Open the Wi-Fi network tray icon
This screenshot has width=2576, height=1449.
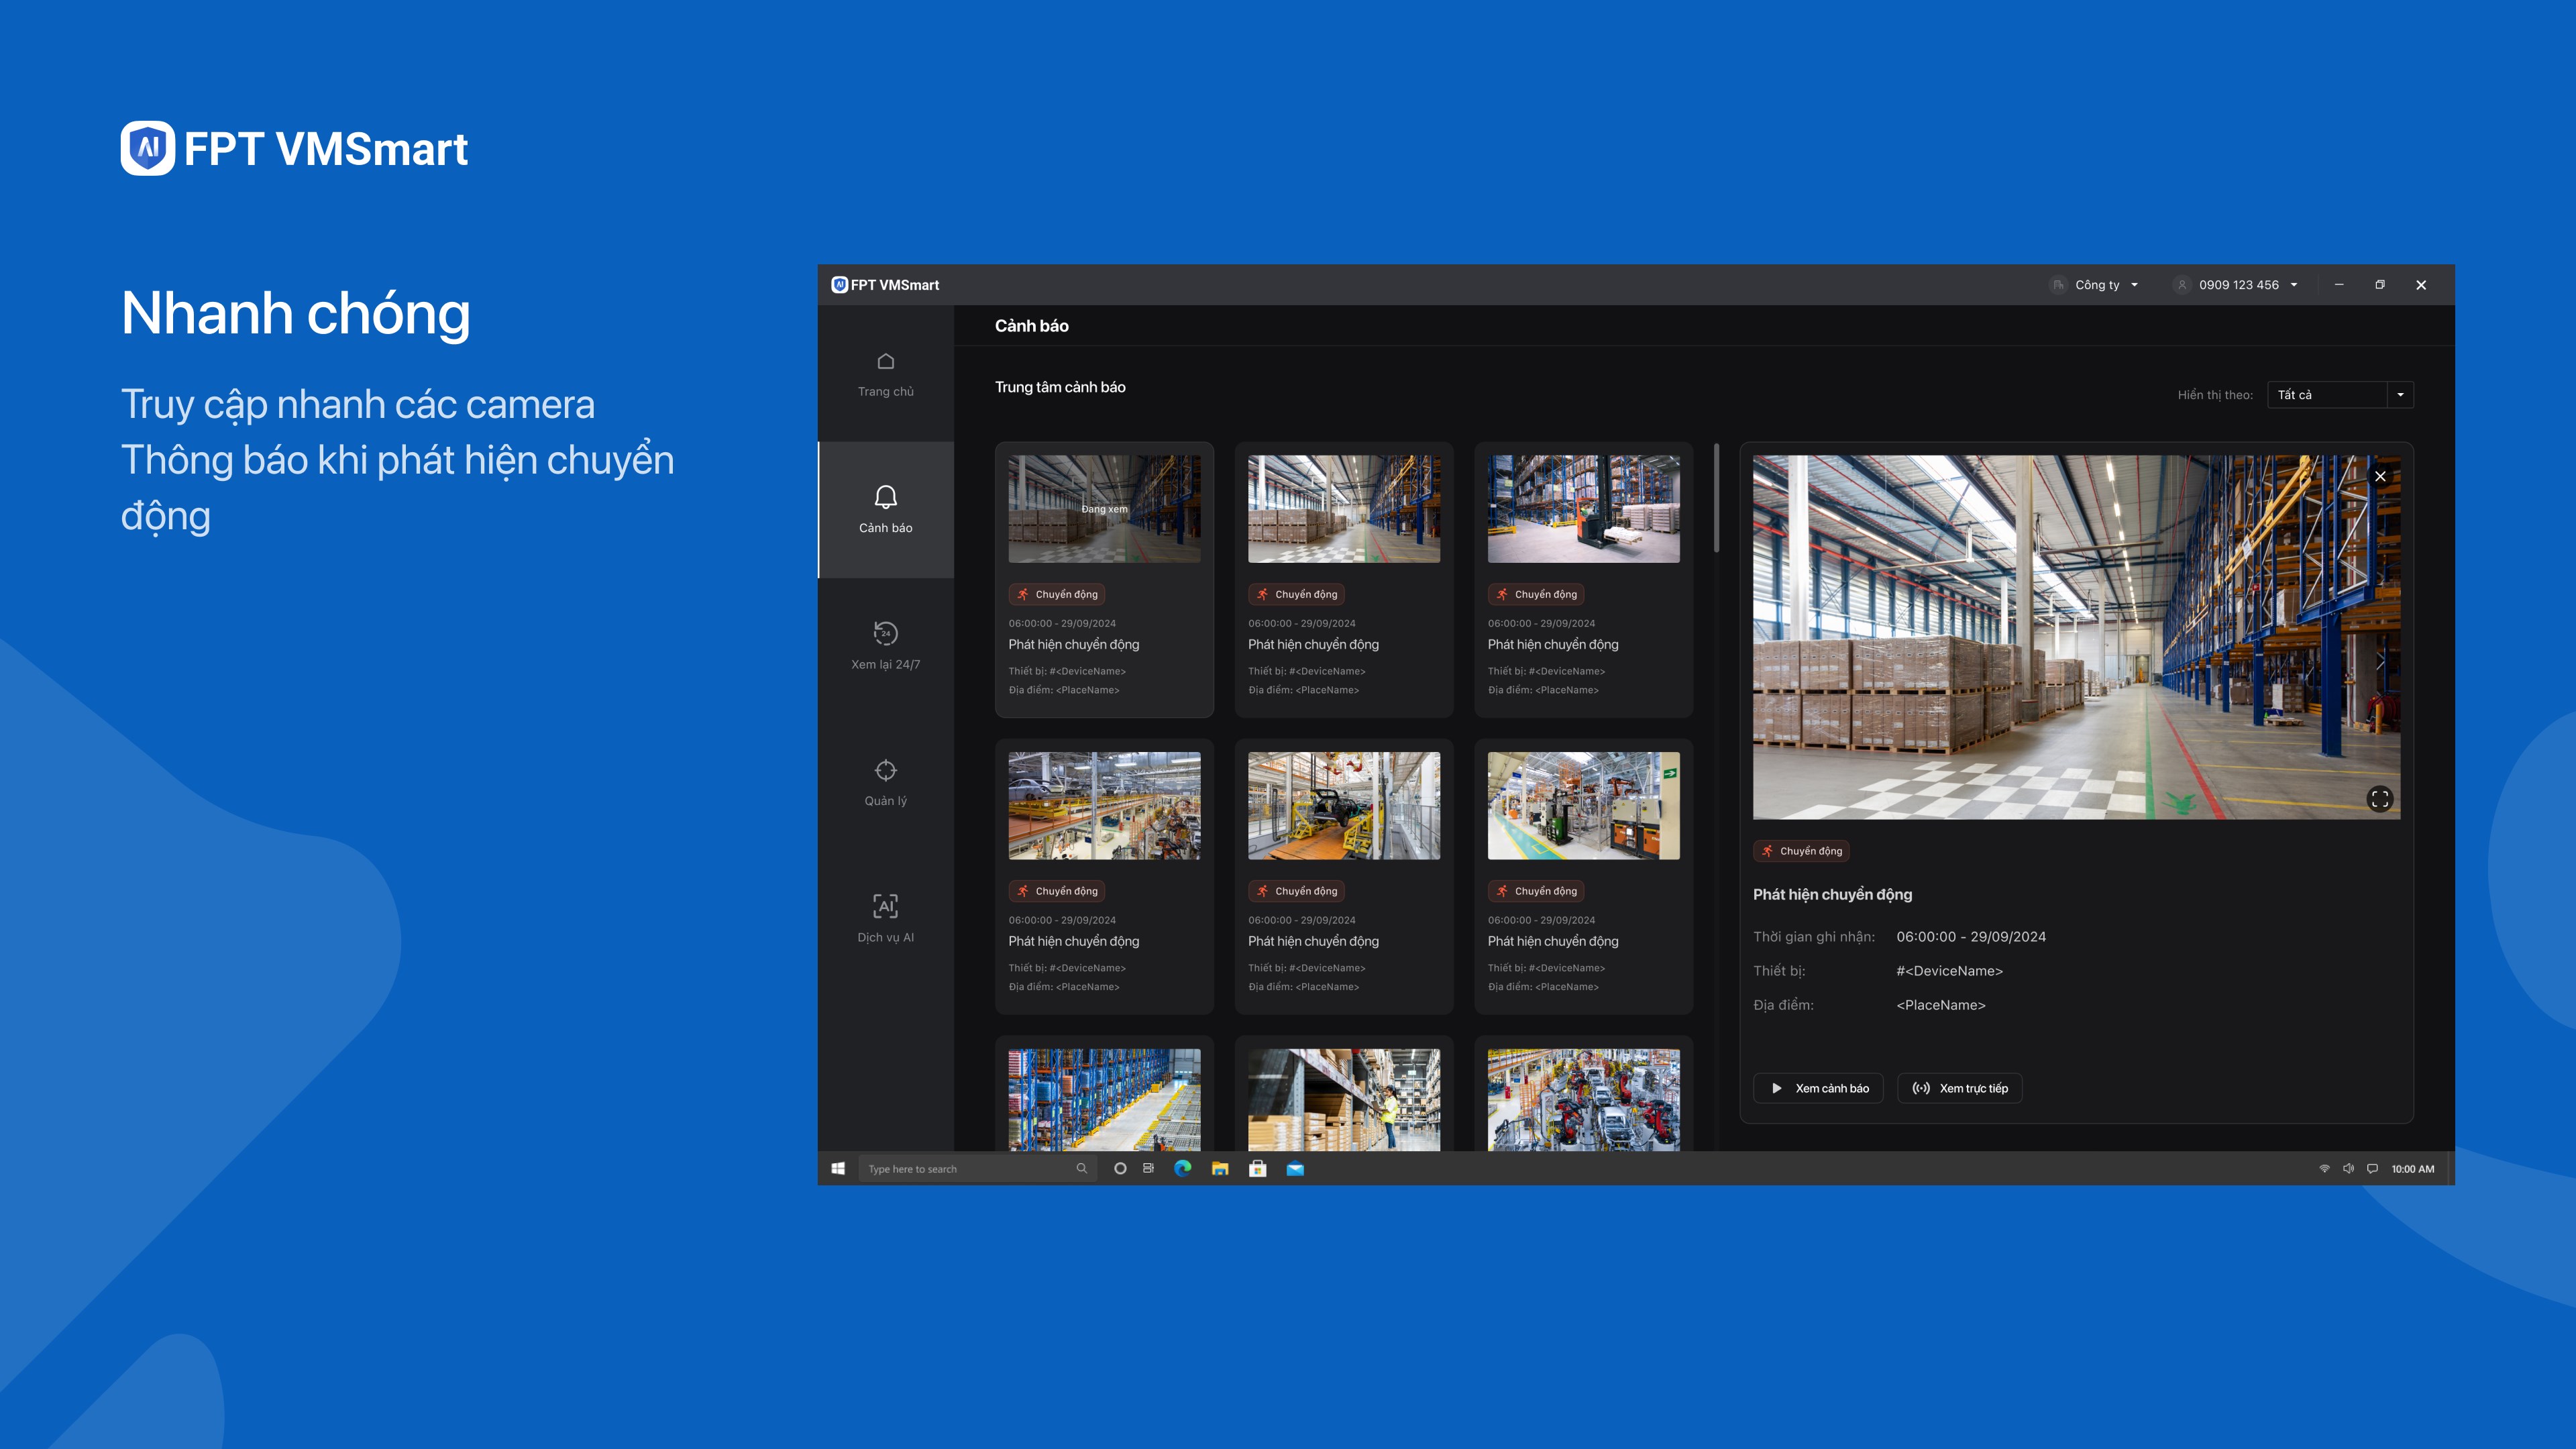pyautogui.click(x=2324, y=1168)
